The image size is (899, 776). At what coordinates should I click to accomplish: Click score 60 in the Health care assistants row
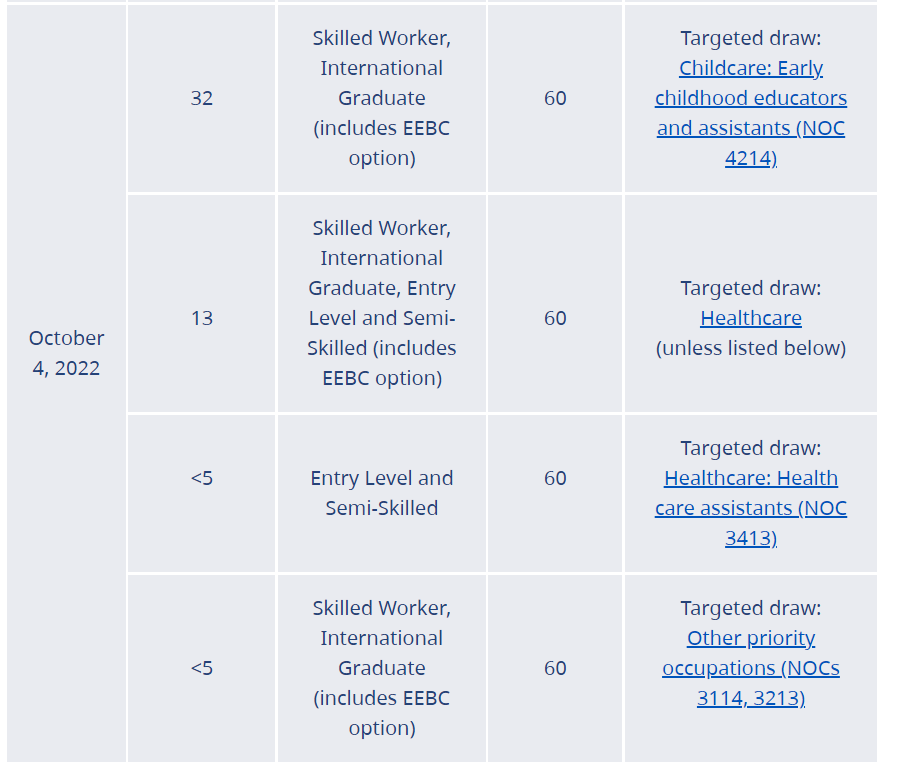pyautogui.click(x=555, y=478)
